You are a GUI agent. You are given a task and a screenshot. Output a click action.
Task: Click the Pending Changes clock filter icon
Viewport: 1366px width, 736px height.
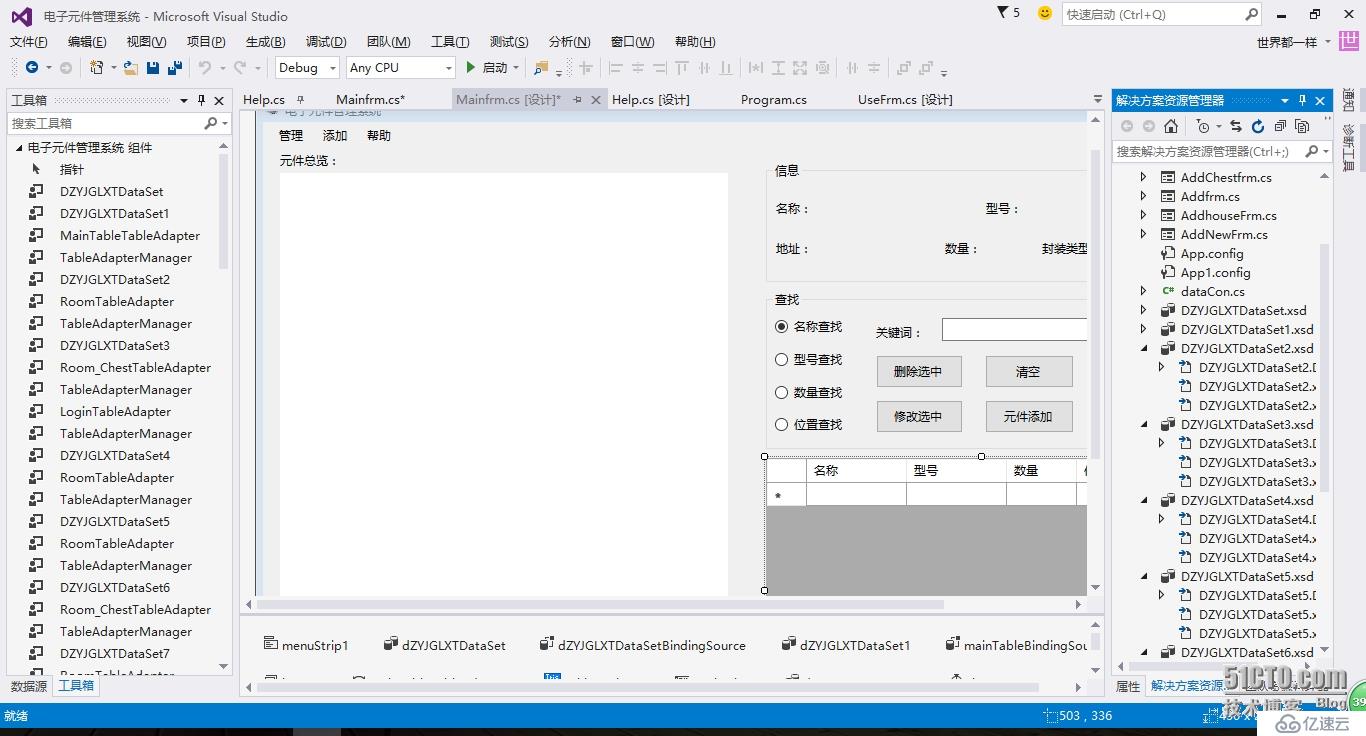point(1203,126)
